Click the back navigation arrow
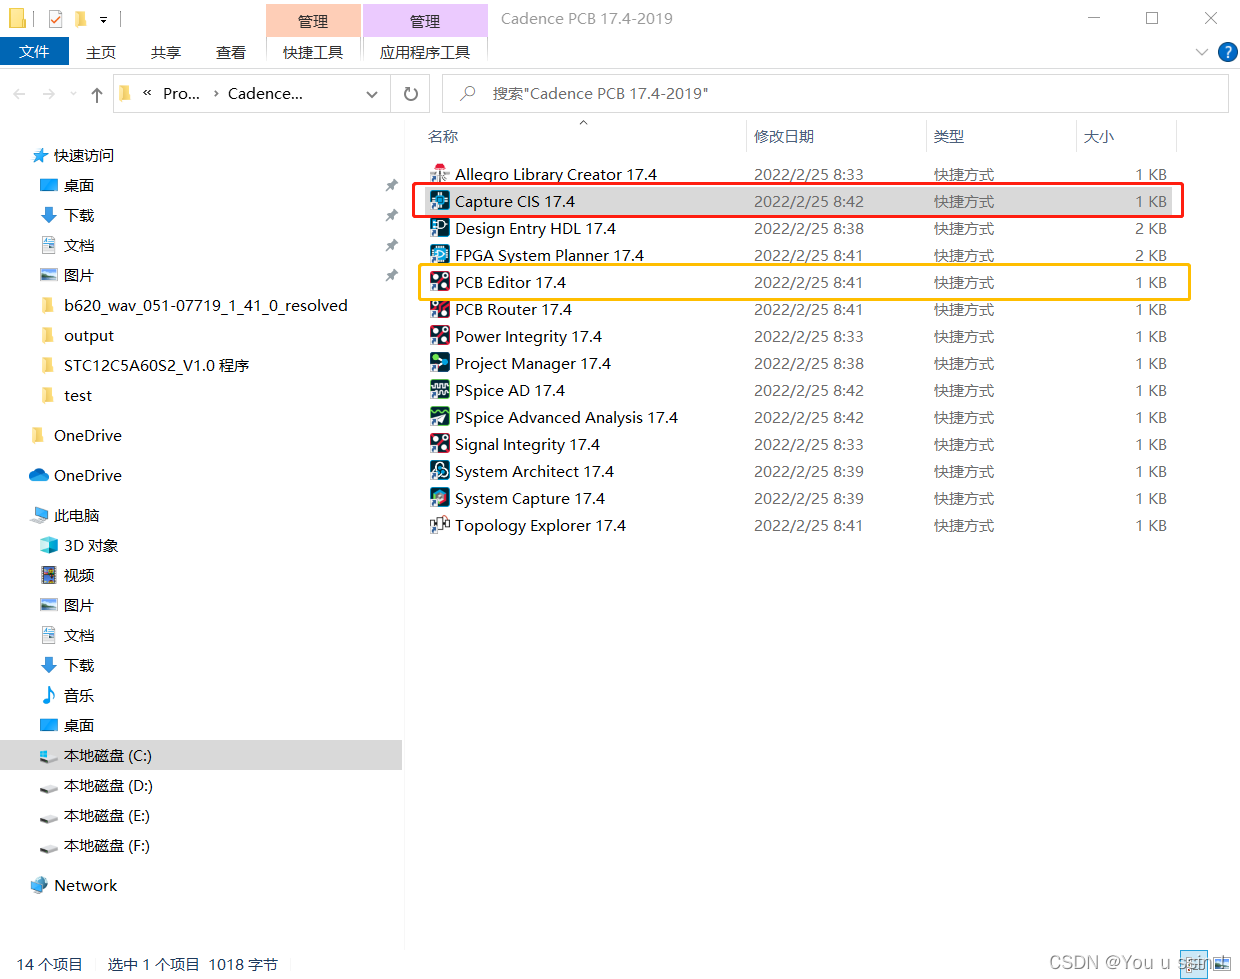Image resolution: width=1240 pixels, height=979 pixels. click(x=20, y=94)
